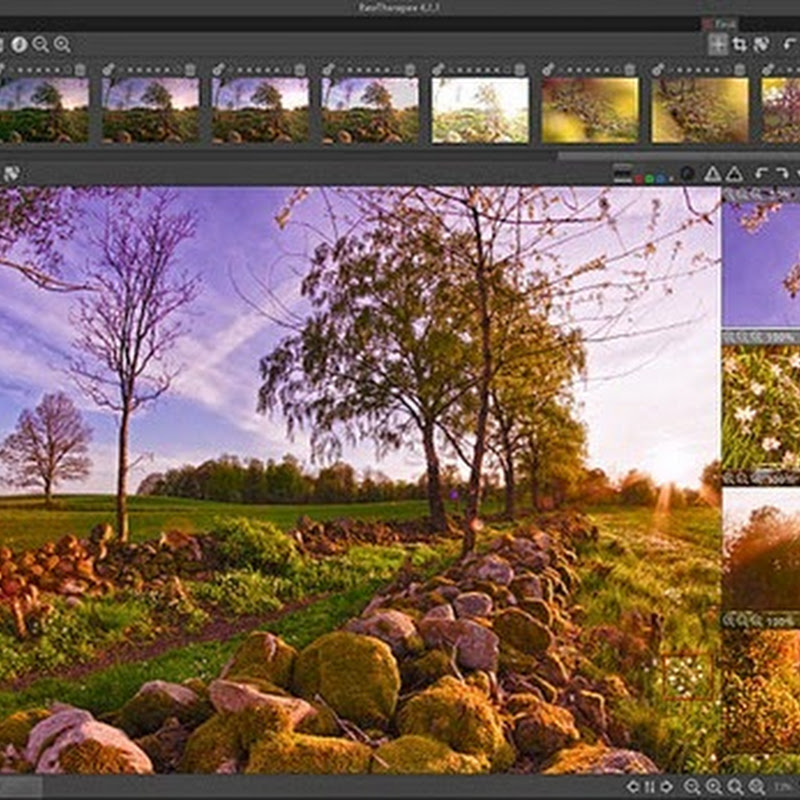Toggle the blue channel preview
This screenshot has height=800, width=800.
pos(662,178)
